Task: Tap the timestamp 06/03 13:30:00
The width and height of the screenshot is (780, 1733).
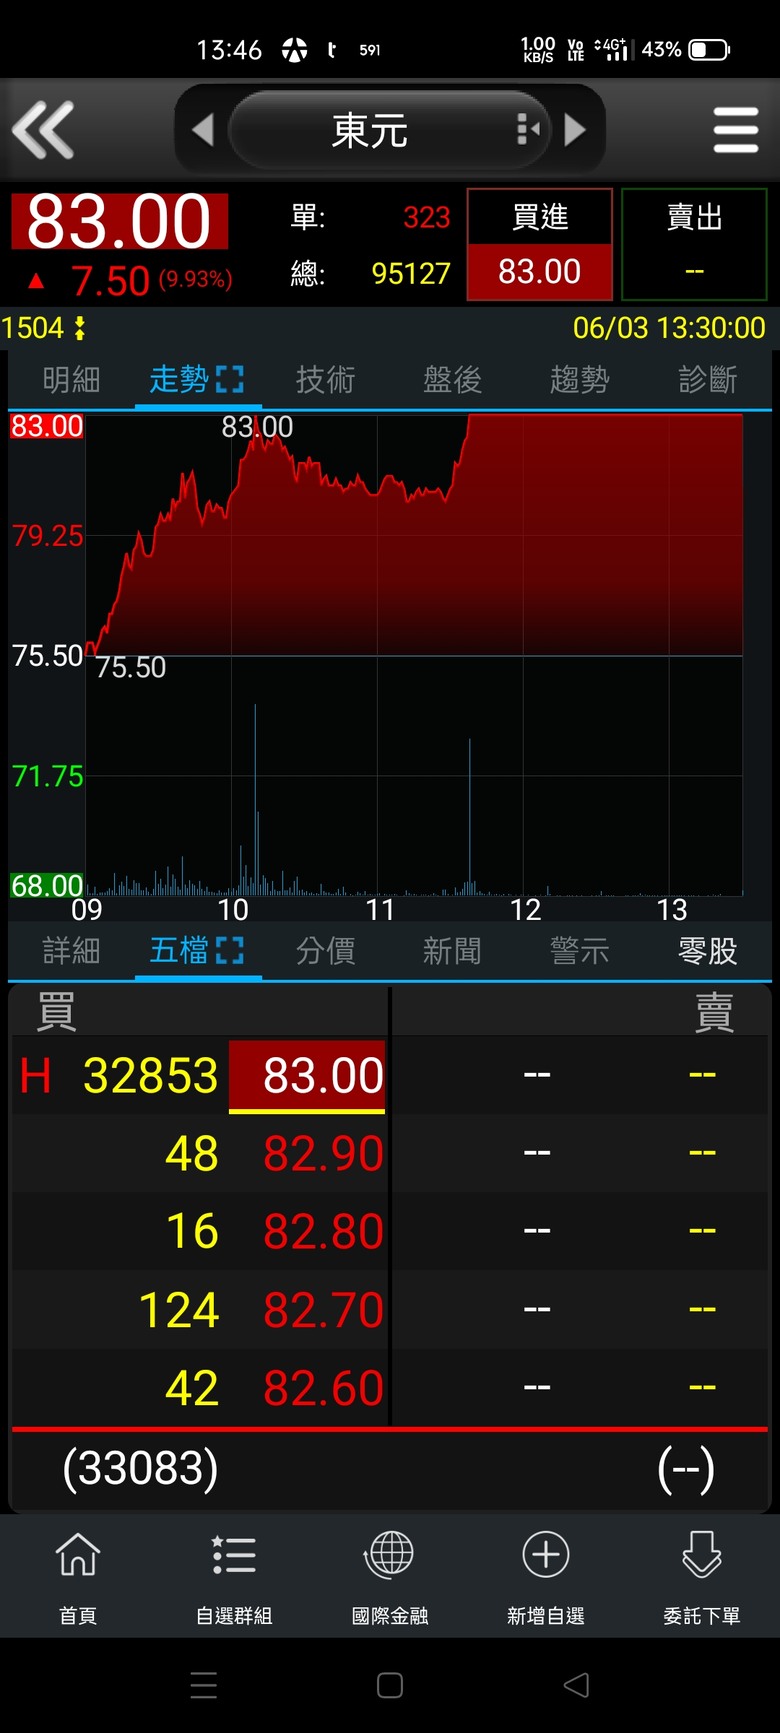Action: click(x=669, y=328)
